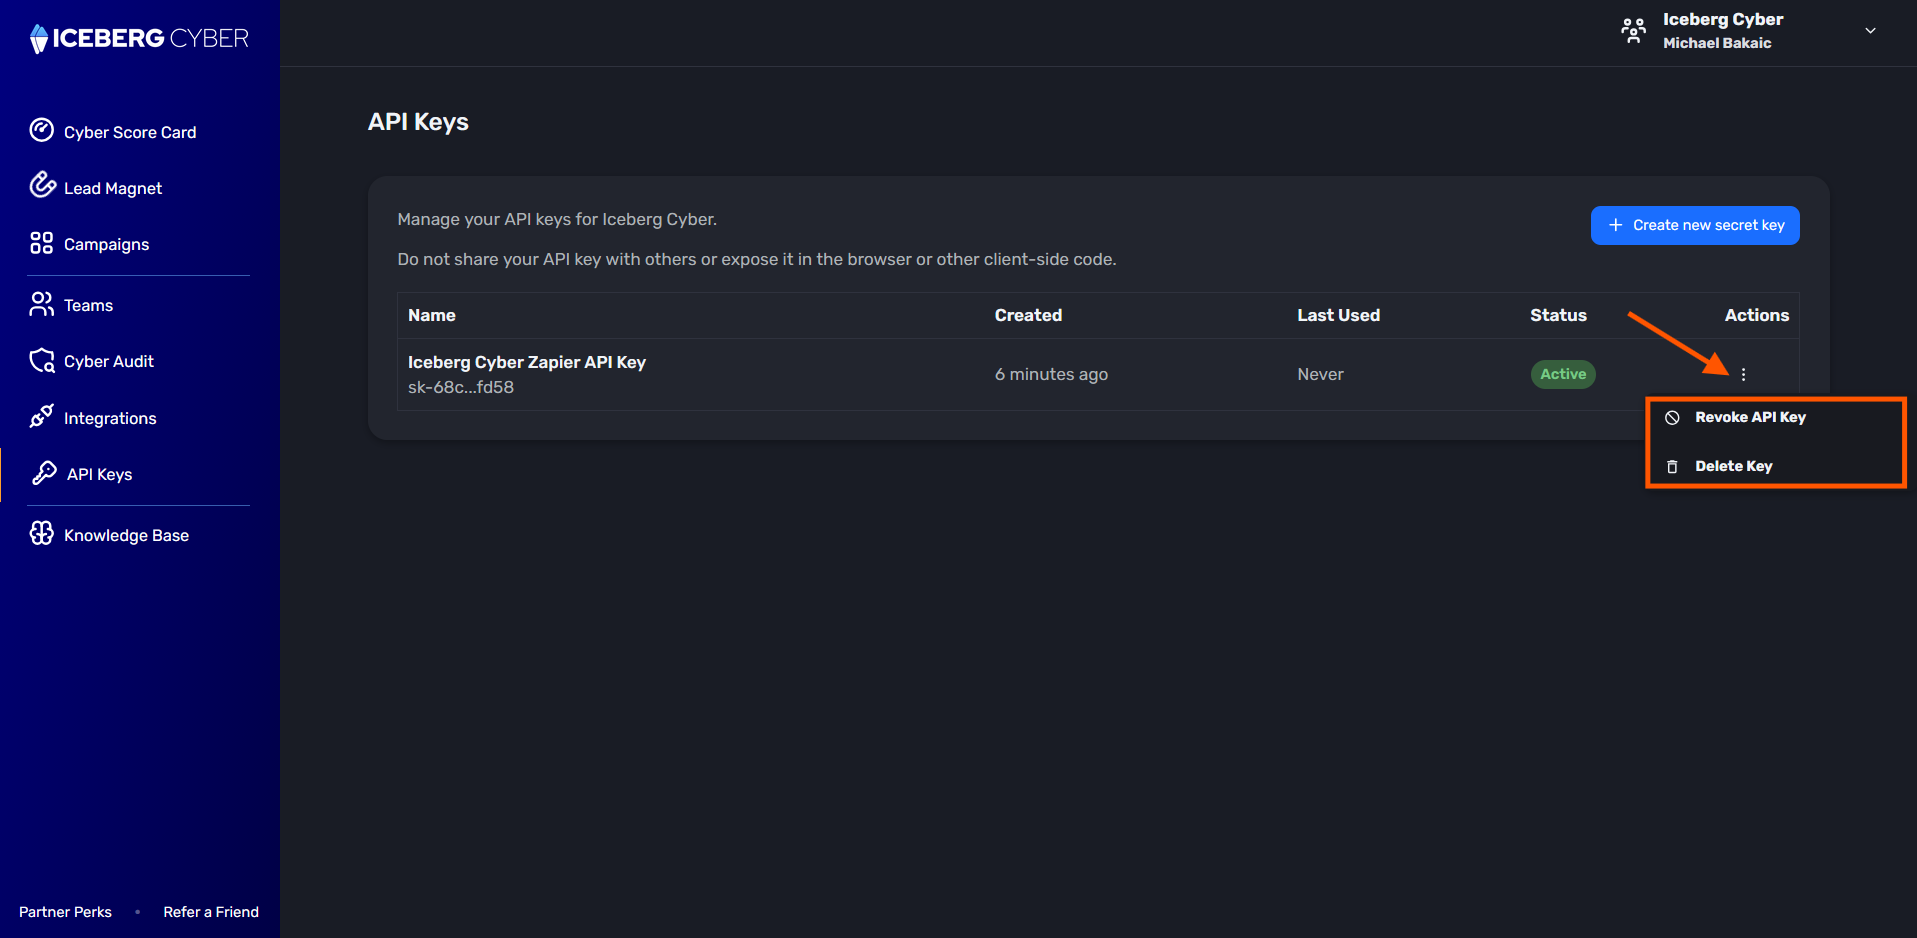The height and width of the screenshot is (938, 1917).
Task: Click the masked key sk-68c...fd58
Action: click(461, 387)
